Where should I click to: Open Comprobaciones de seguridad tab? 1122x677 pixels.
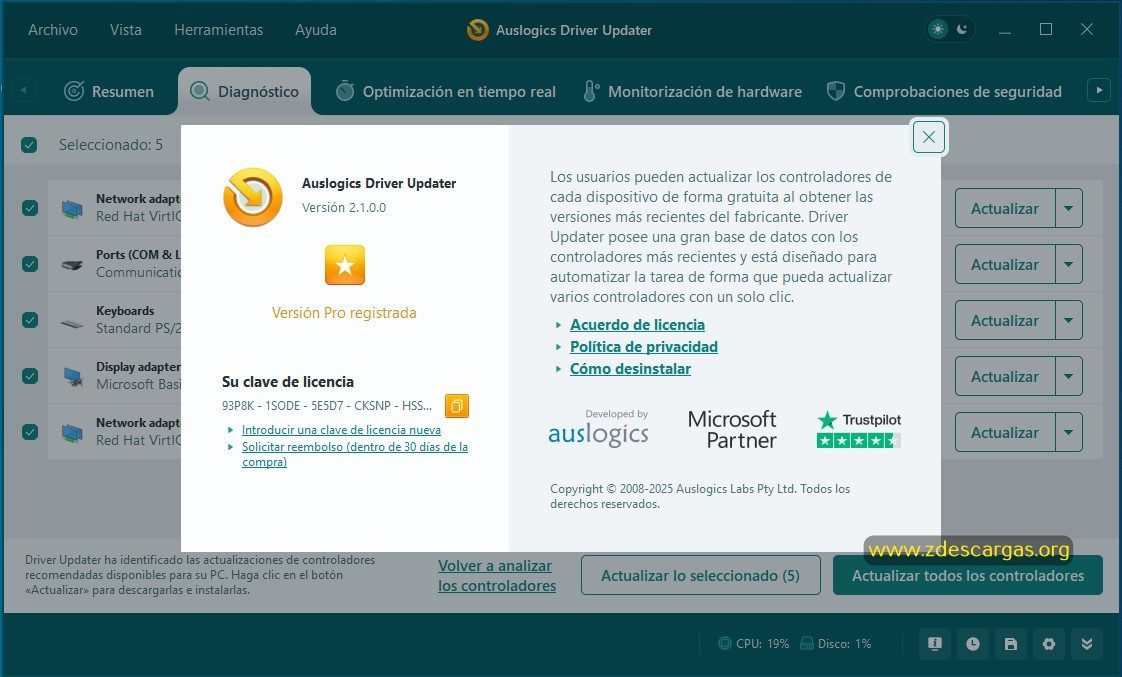pyautogui.click(x=944, y=92)
